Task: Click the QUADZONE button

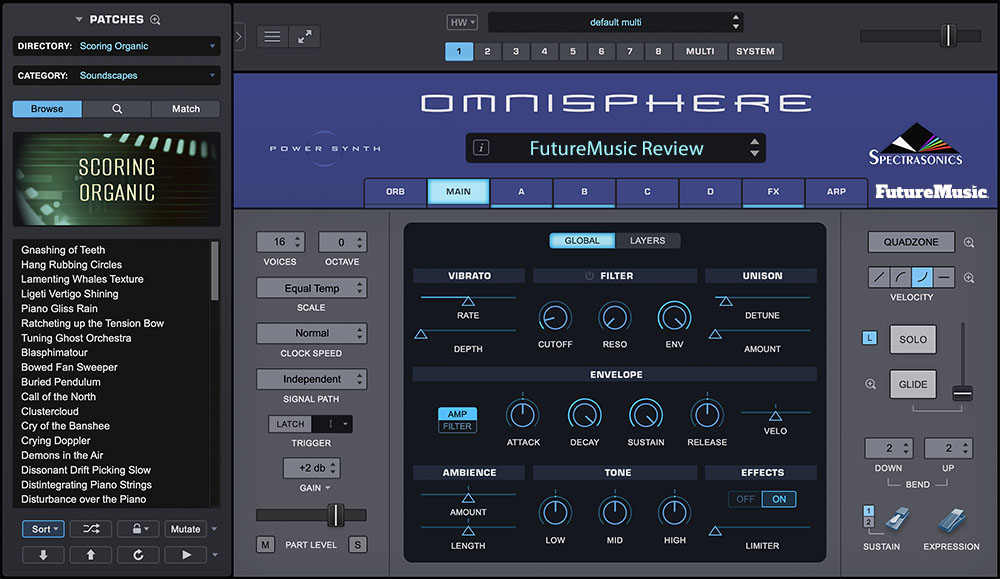Action: [911, 242]
